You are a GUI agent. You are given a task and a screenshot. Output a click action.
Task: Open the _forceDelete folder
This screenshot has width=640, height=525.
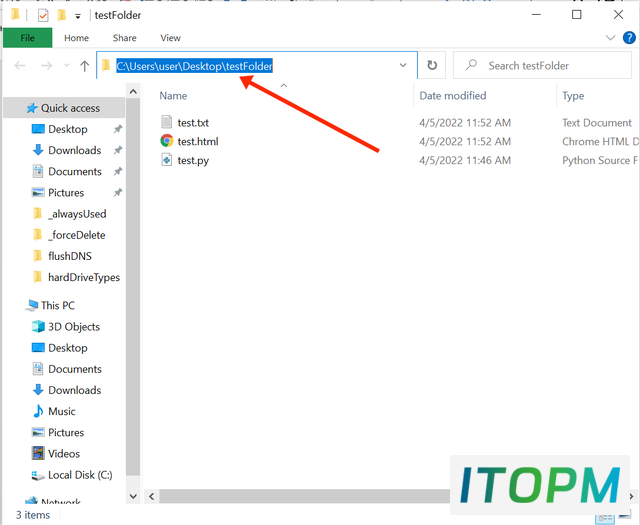coord(77,235)
